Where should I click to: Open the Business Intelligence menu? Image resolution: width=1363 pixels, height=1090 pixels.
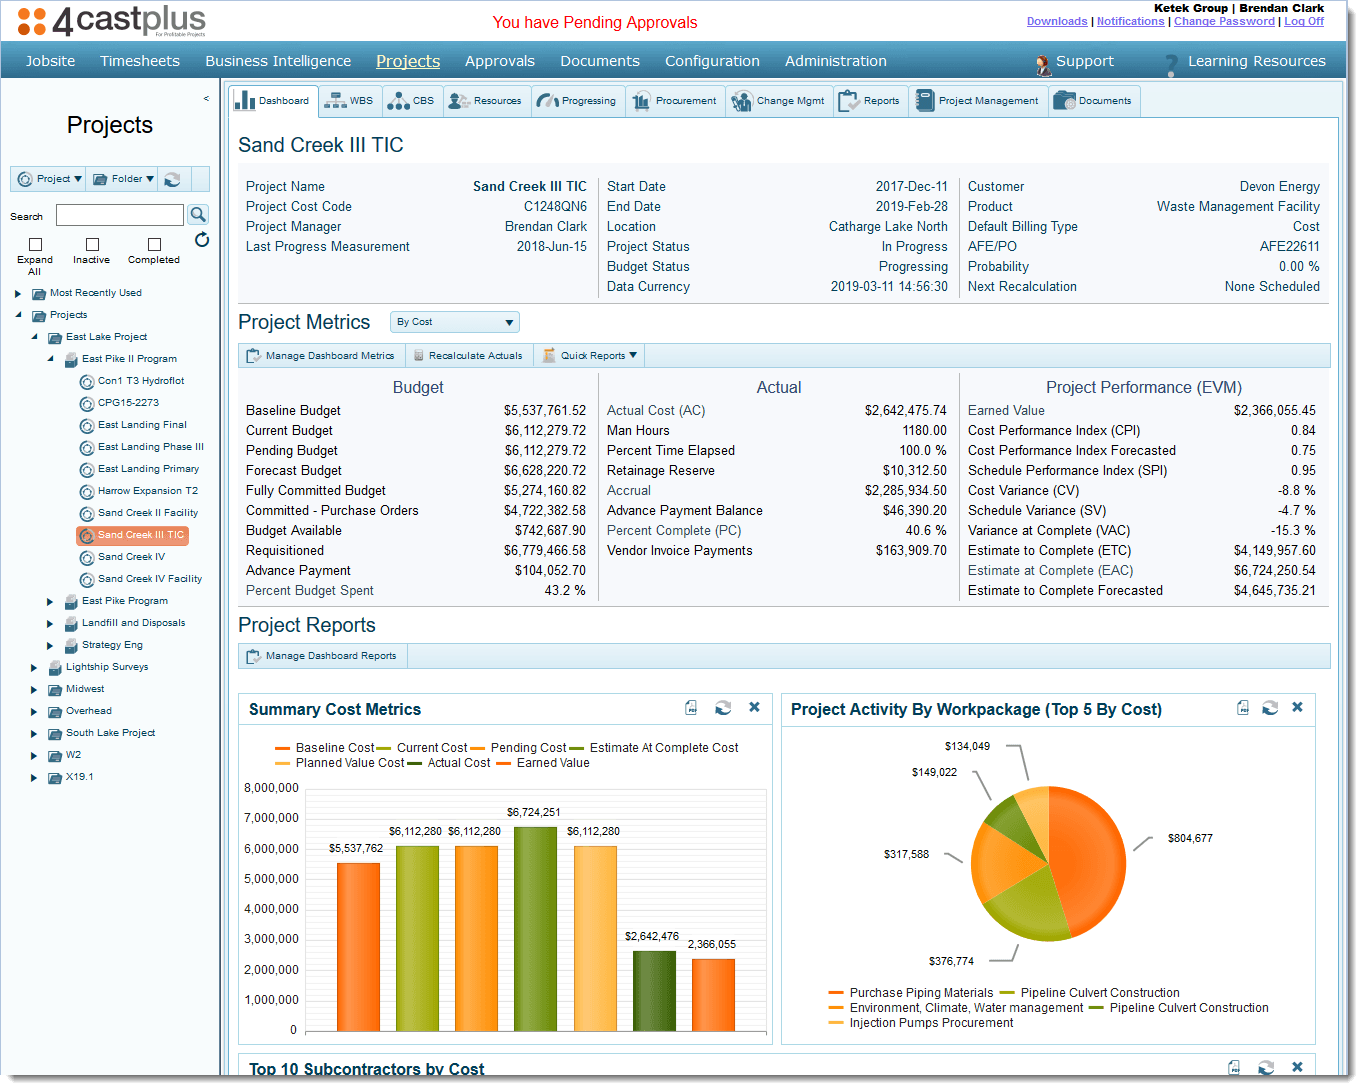pyautogui.click(x=278, y=61)
